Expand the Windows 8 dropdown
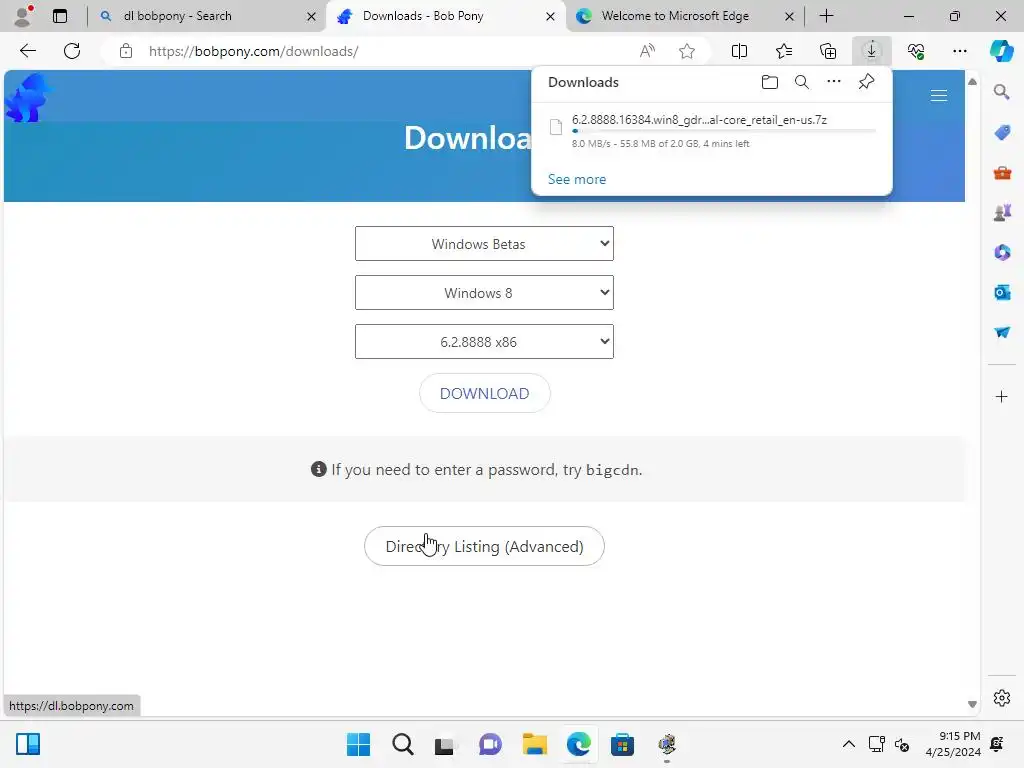 pyautogui.click(x=484, y=293)
